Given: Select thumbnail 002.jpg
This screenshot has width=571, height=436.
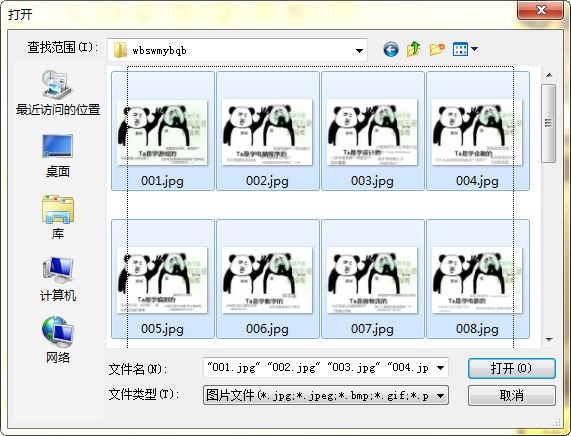Looking at the screenshot, I should [x=268, y=131].
